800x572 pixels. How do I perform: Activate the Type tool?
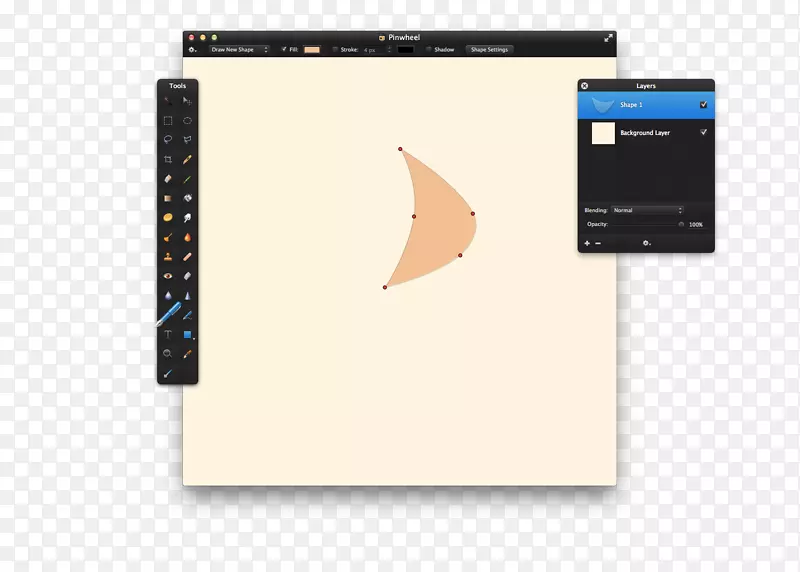[x=168, y=334]
